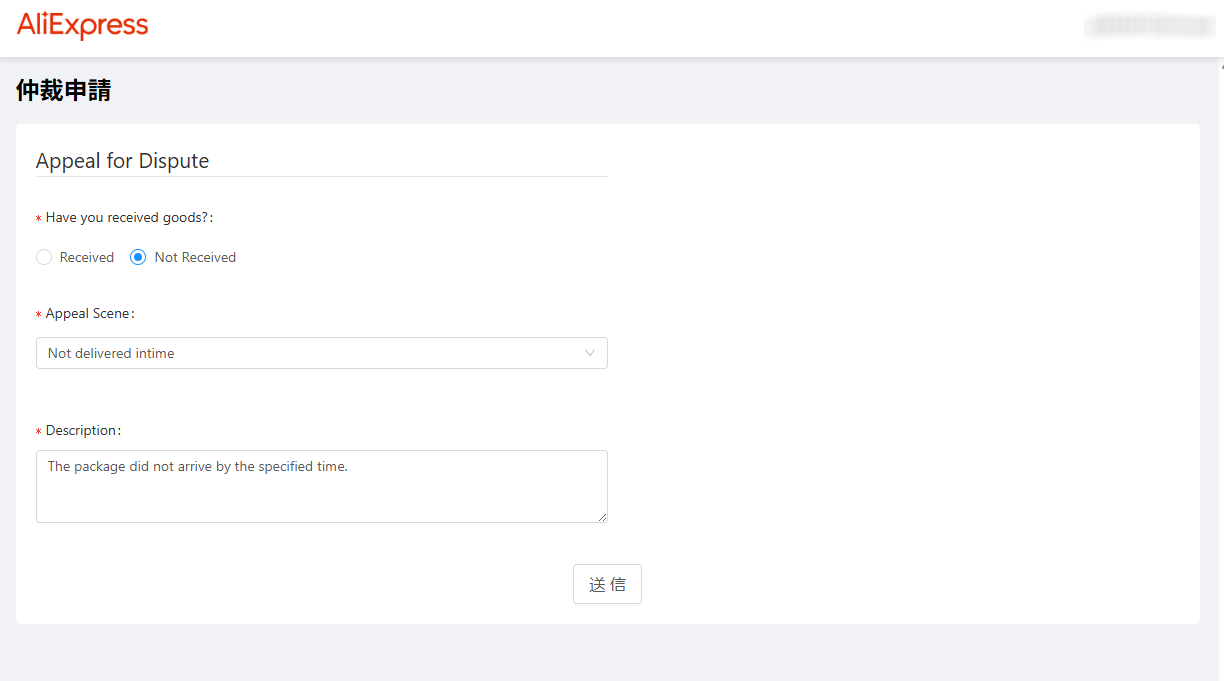
Task: Open the Appeal Scene combo box
Action: tap(321, 353)
